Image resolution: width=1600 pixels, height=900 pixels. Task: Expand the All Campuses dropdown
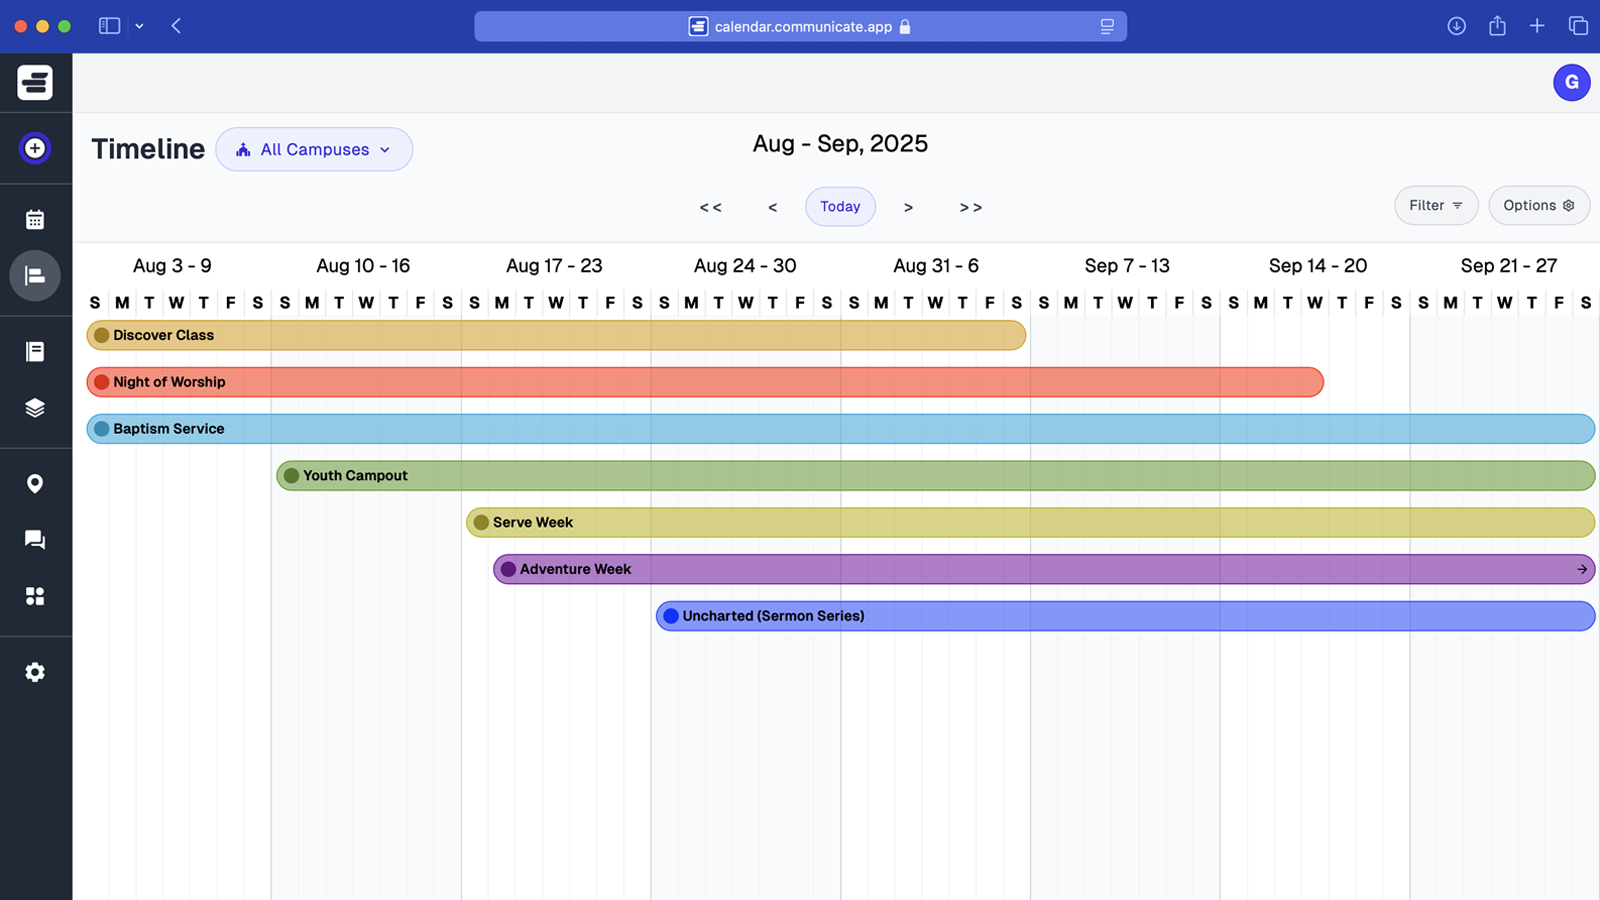pyautogui.click(x=314, y=149)
